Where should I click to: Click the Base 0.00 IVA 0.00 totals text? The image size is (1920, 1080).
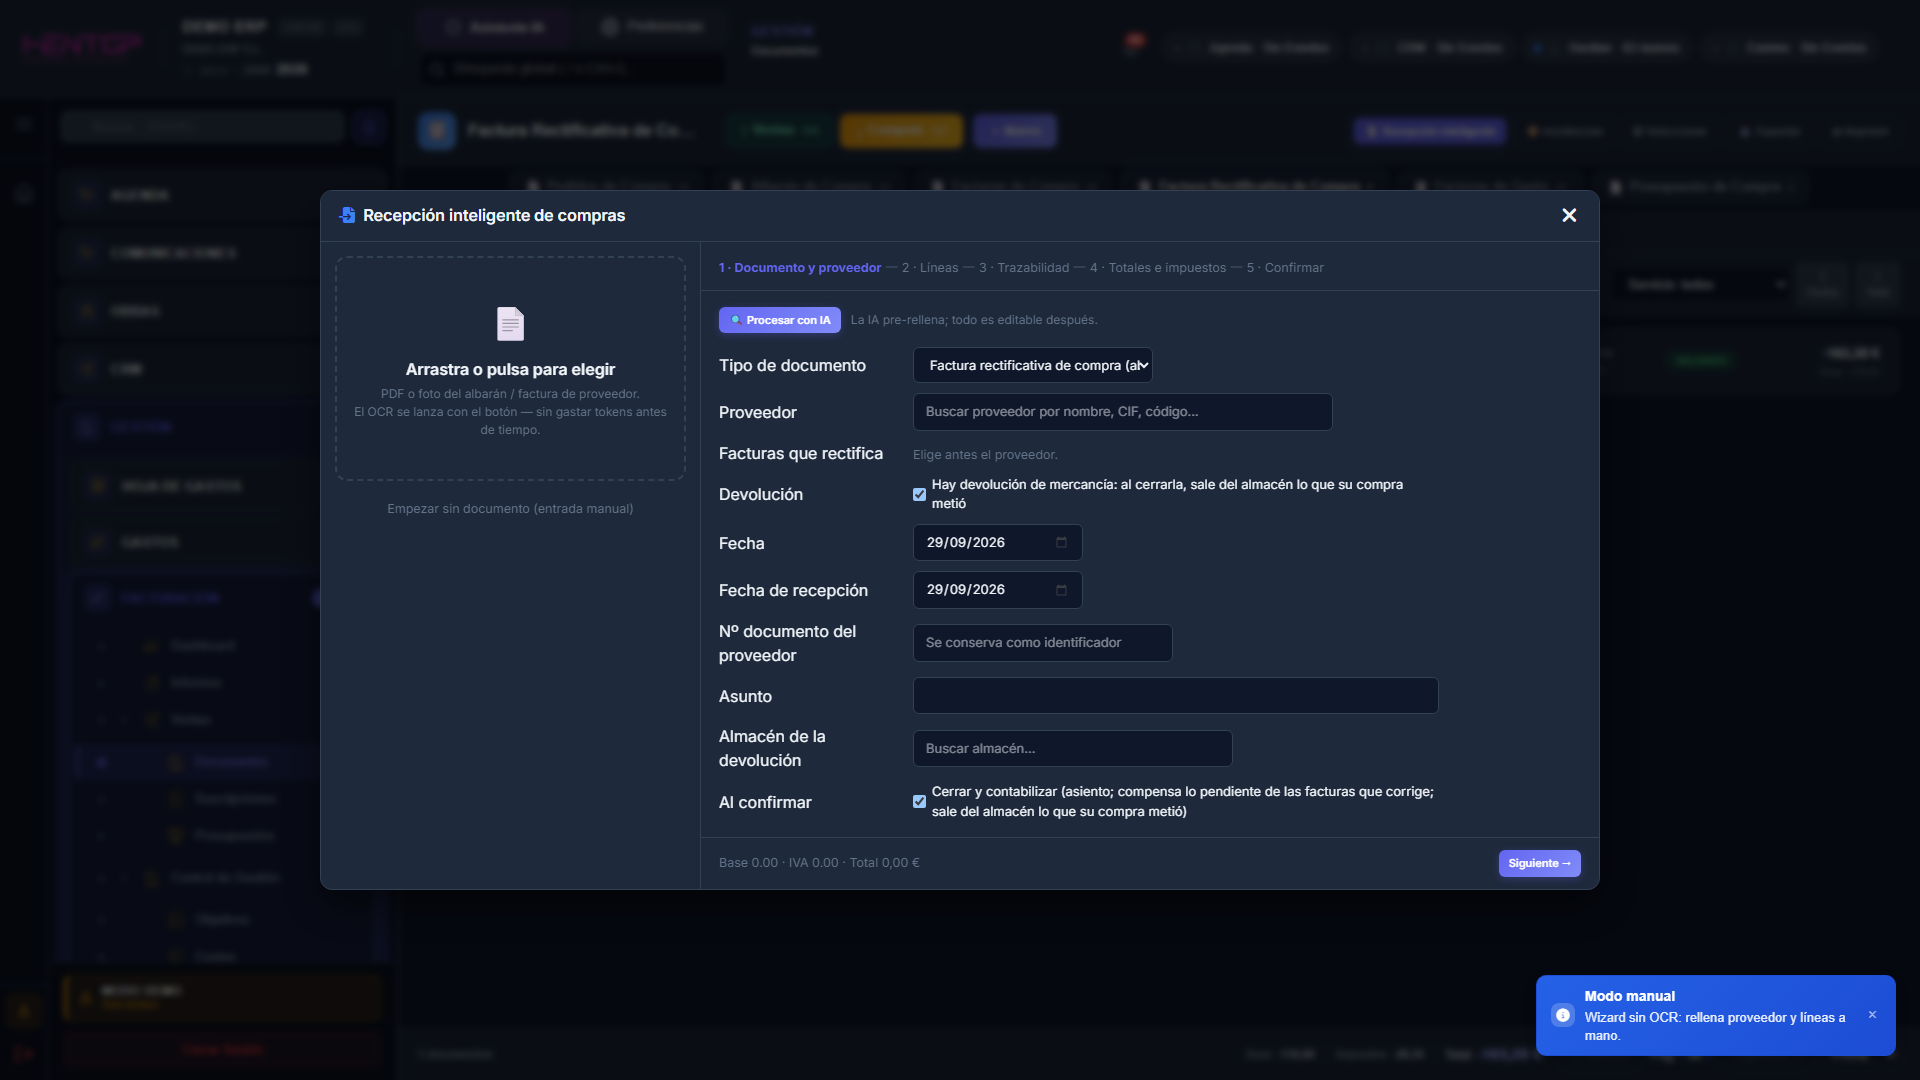point(819,863)
